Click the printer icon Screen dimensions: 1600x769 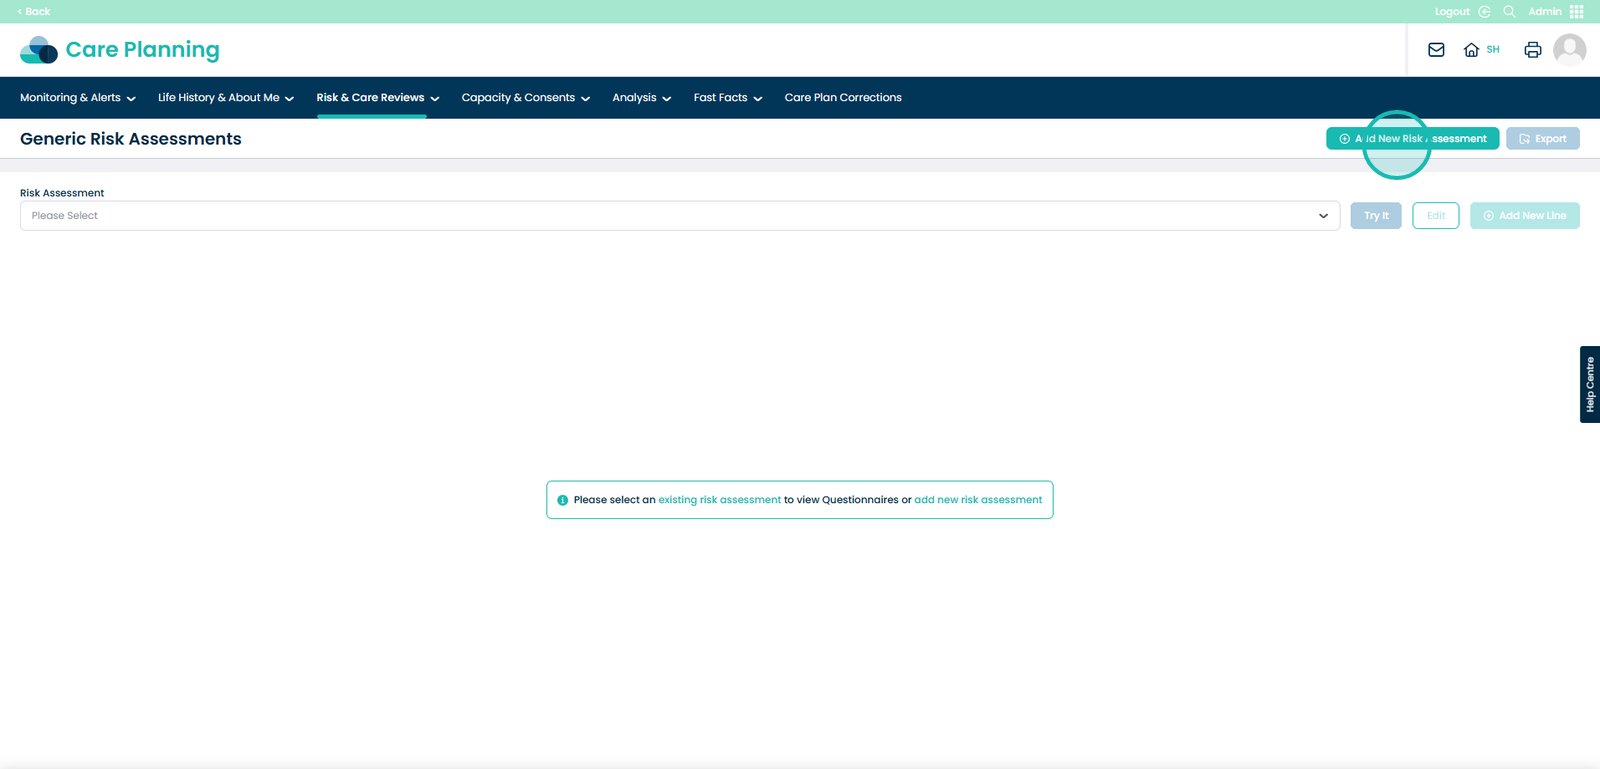pos(1532,50)
